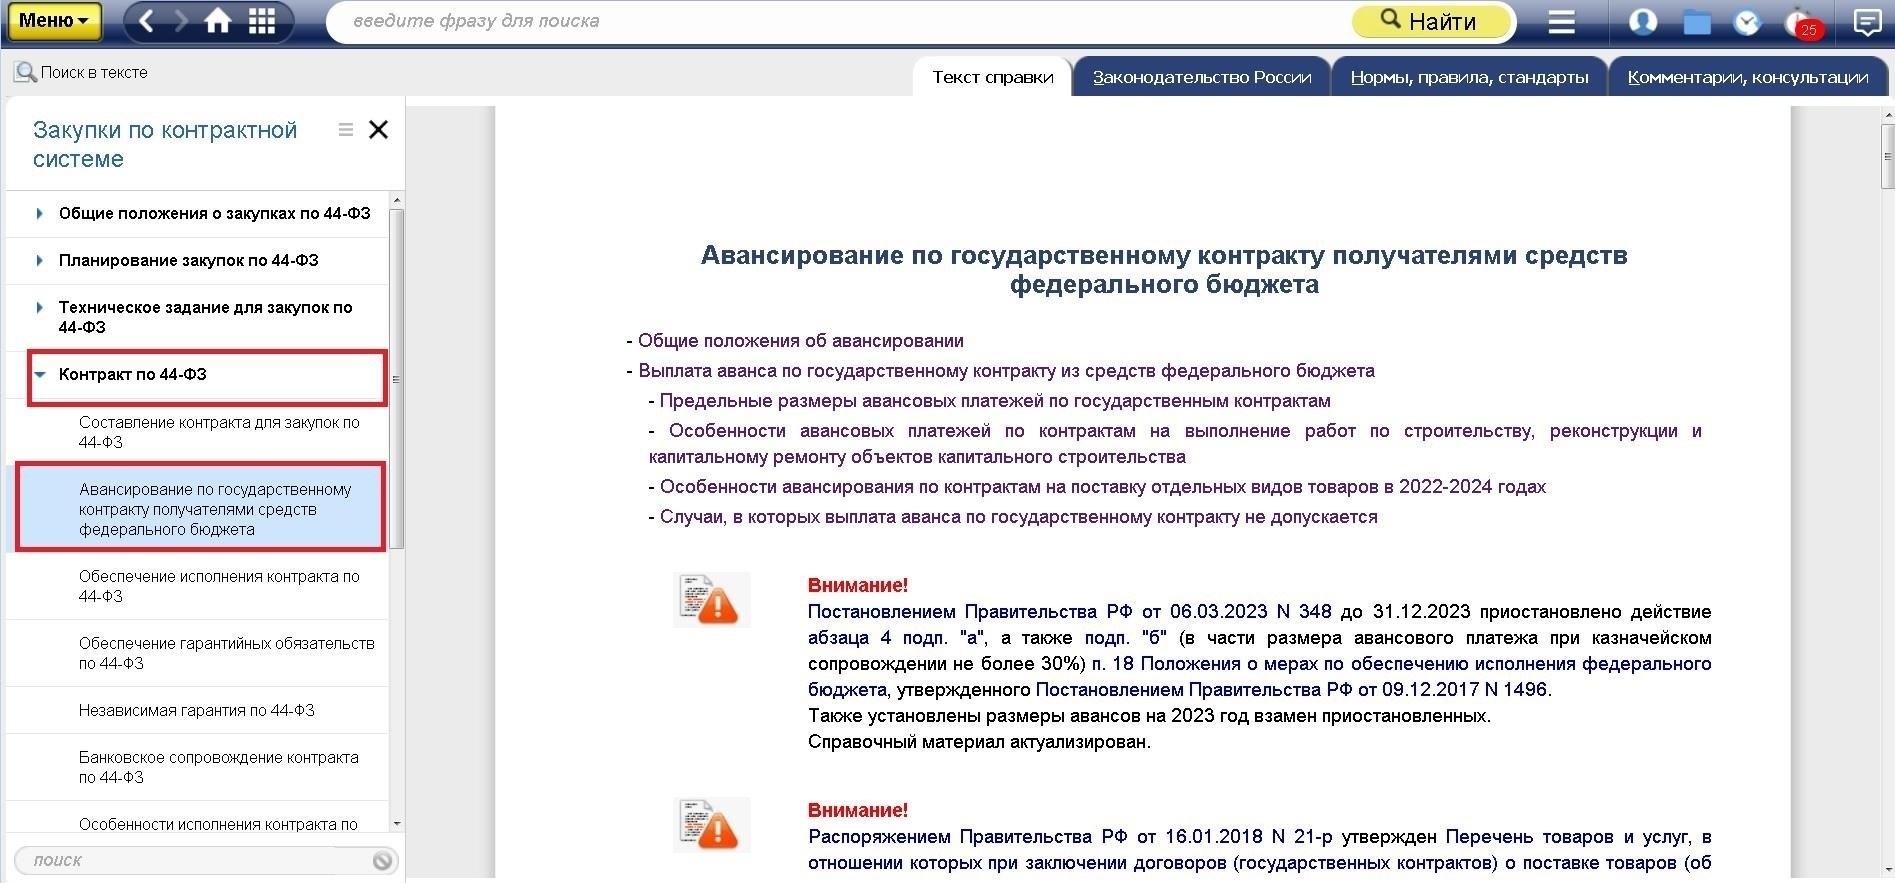This screenshot has width=1895, height=883.
Task: Open the yellow Меню dropdown
Action: [53, 20]
